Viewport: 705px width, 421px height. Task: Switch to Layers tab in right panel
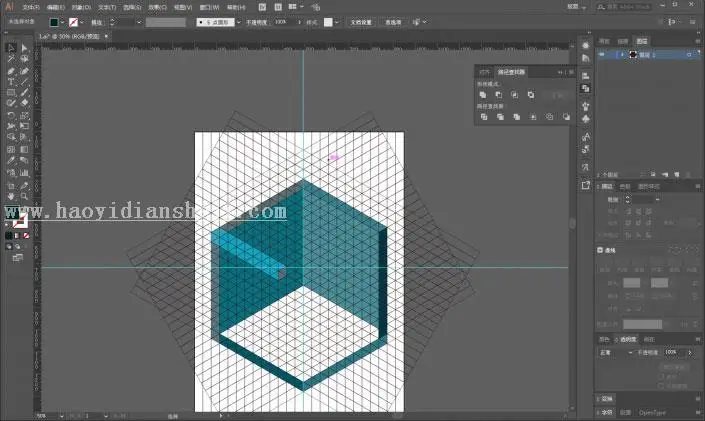(x=642, y=41)
